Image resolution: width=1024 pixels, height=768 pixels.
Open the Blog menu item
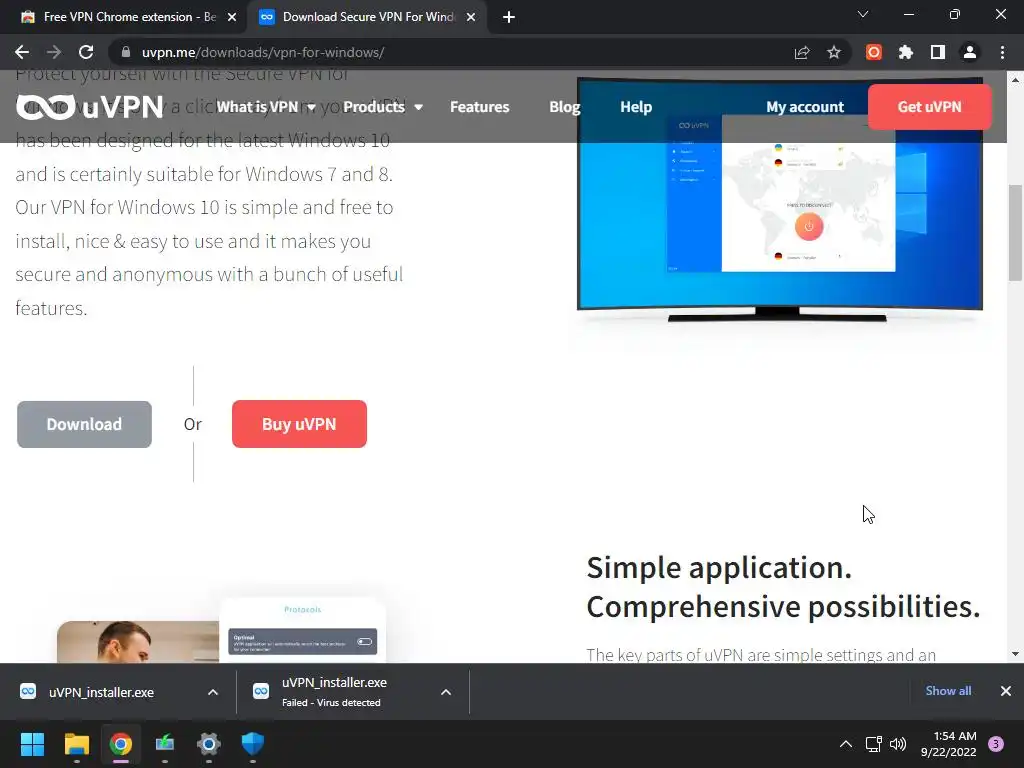point(564,106)
